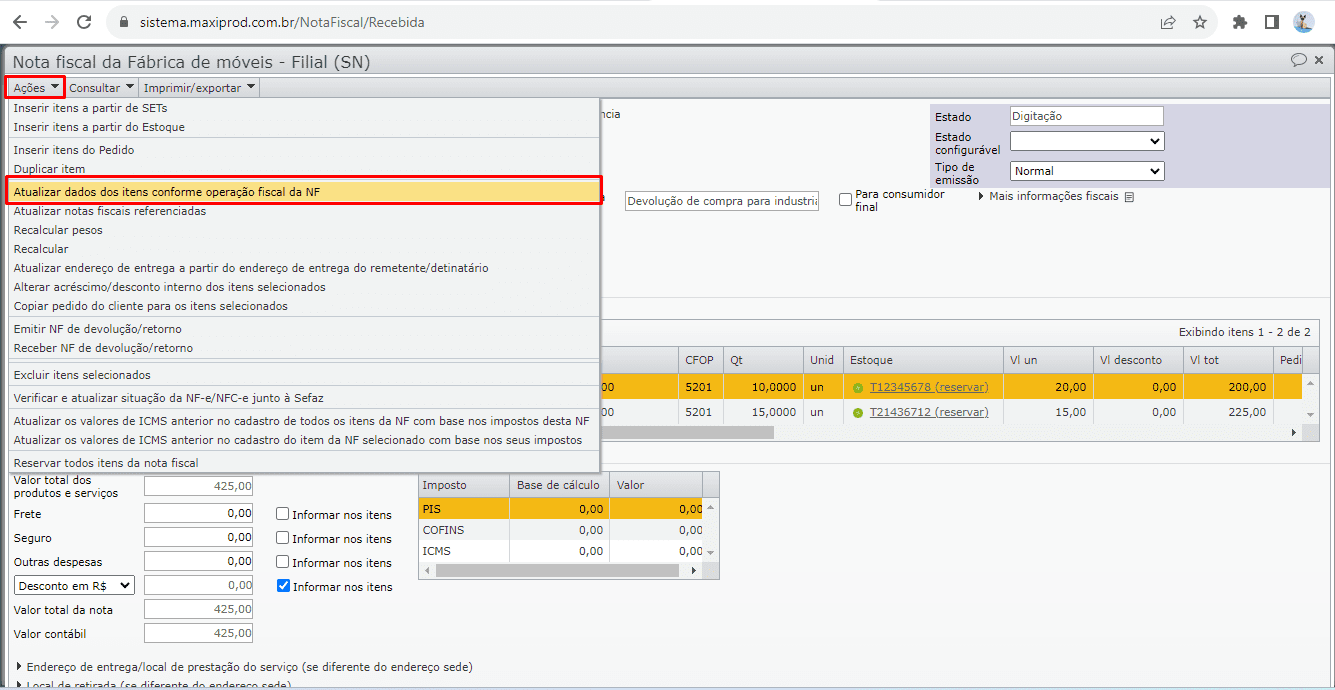Choose Recalcular pesos from menu
The image size is (1335, 690).
point(58,230)
